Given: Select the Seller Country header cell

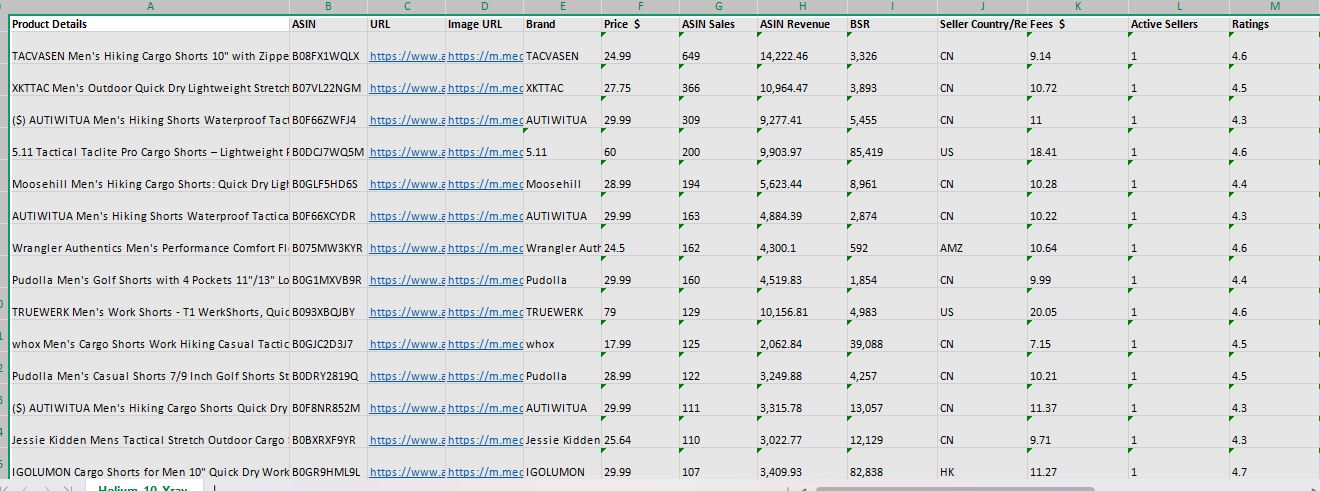Looking at the screenshot, I should click(x=982, y=23).
